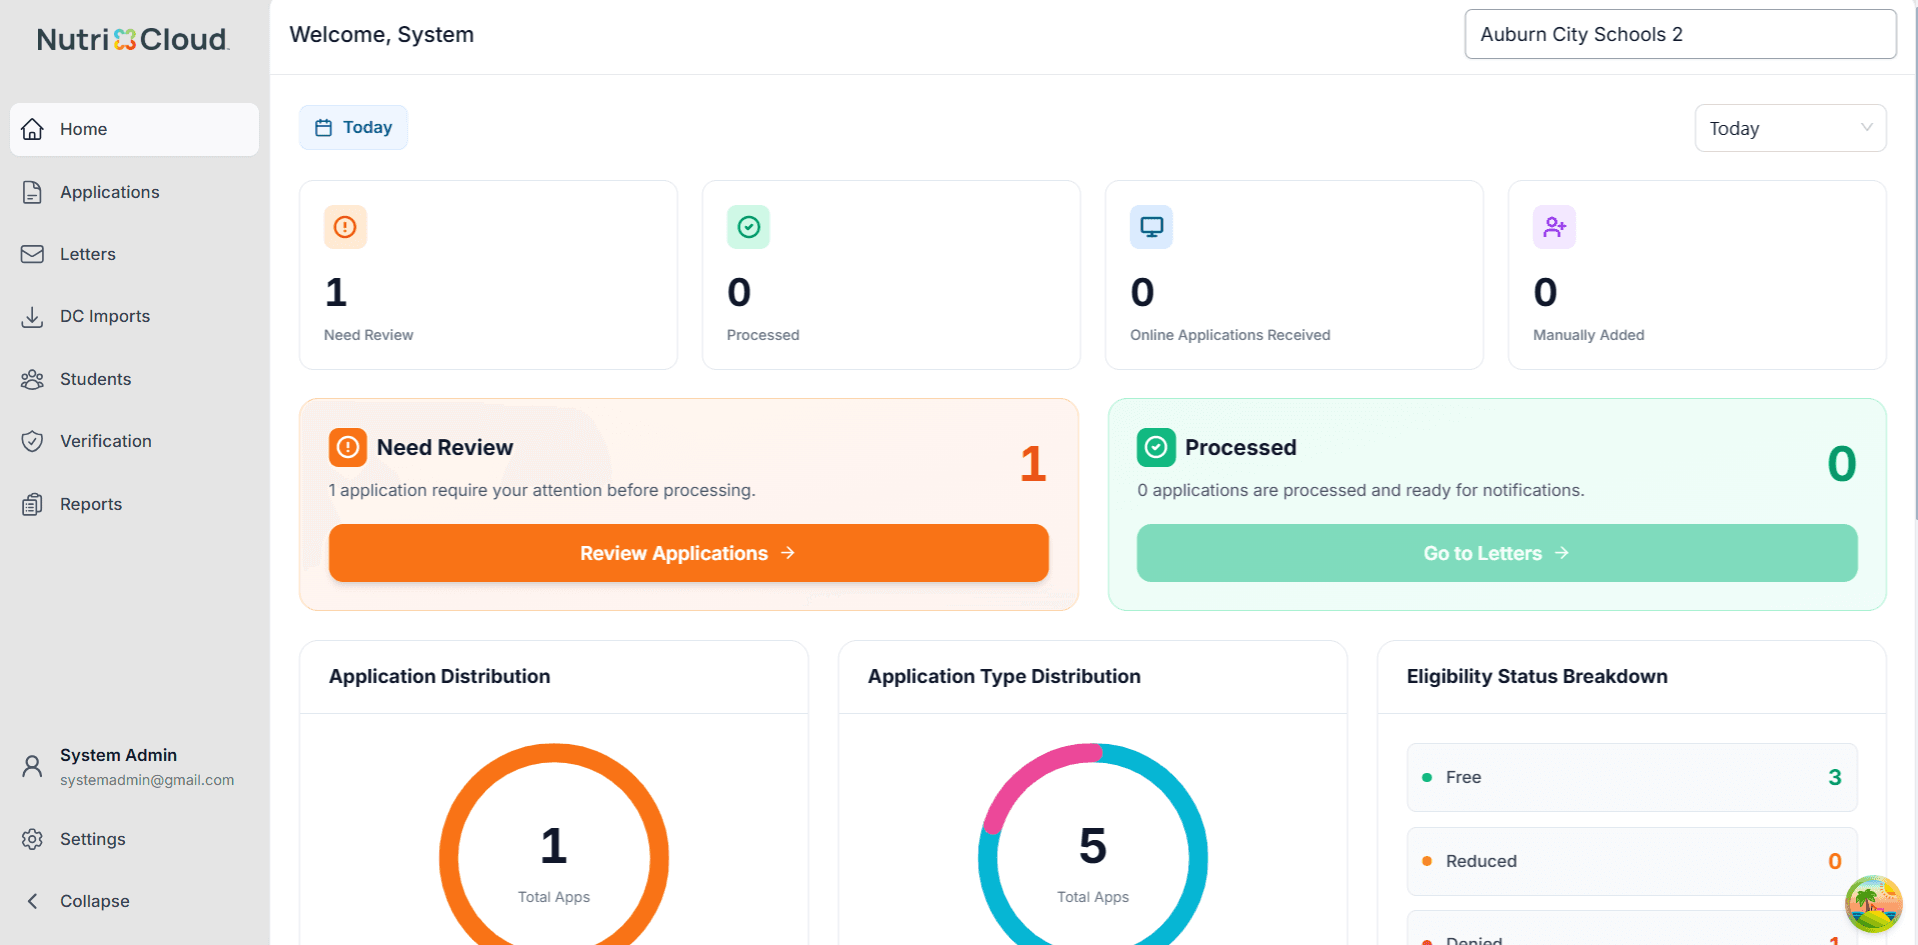Click the orange alert icon in Need Review stat card
Image resolution: width=1918 pixels, height=945 pixels.
click(345, 227)
